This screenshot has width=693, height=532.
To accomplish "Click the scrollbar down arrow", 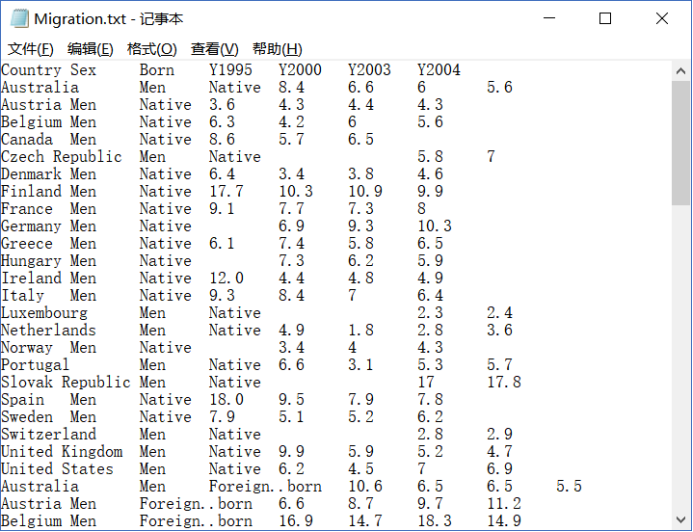I will point(681,519).
